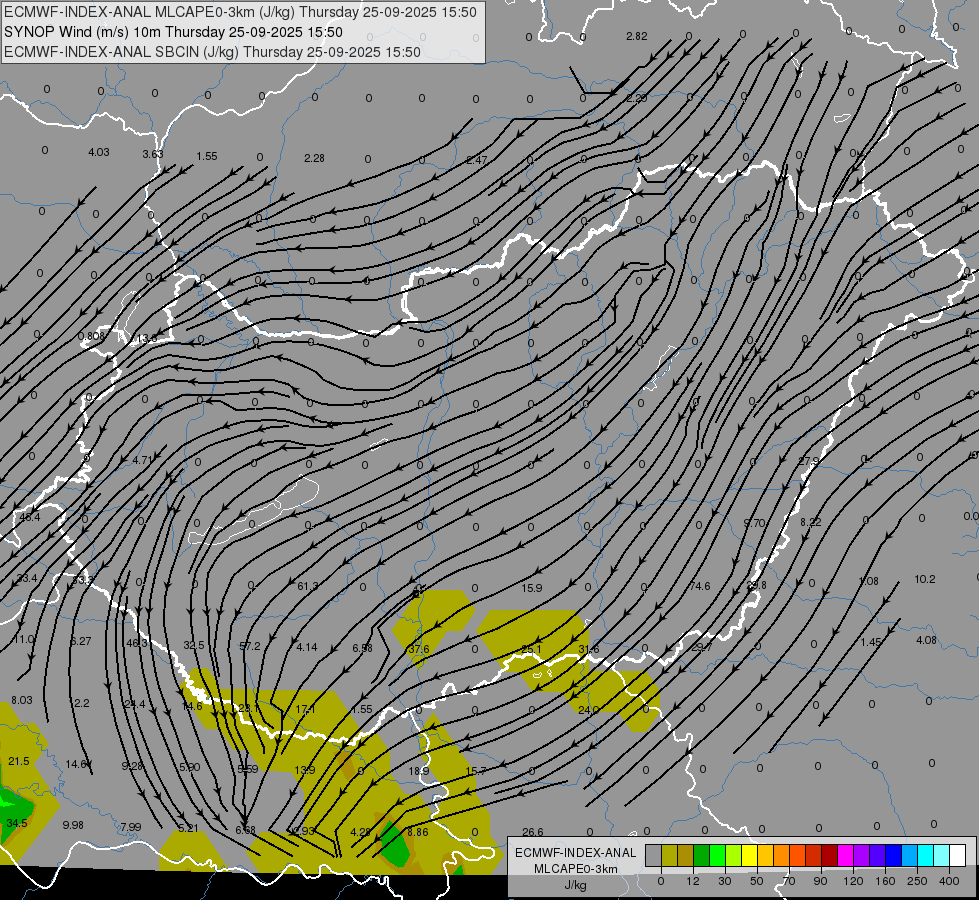Click the map value 15.7
This screenshot has height=900, width=979.
point(476,771)
